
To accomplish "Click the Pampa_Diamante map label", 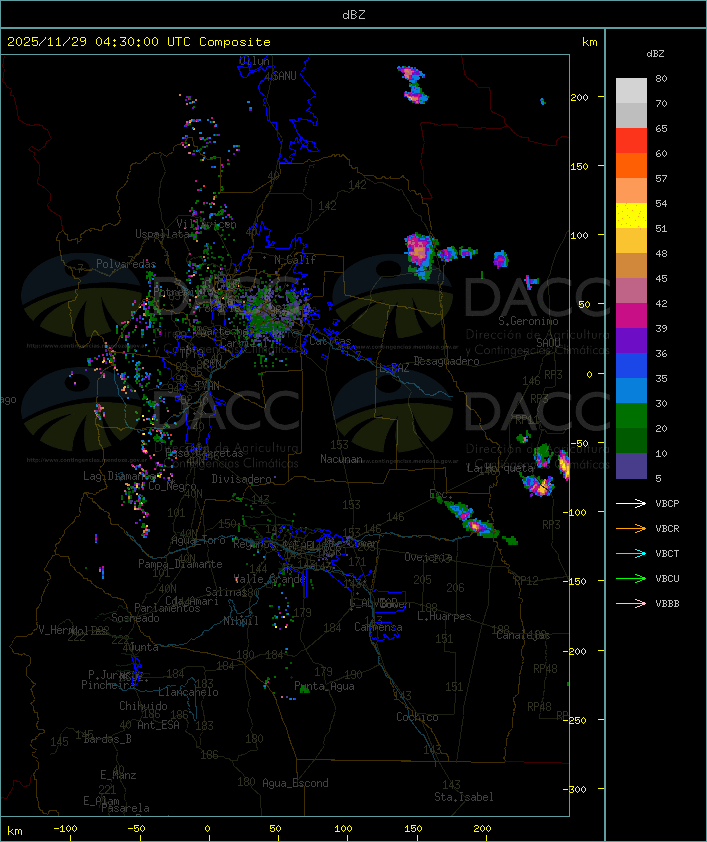I will click(180, 564).
